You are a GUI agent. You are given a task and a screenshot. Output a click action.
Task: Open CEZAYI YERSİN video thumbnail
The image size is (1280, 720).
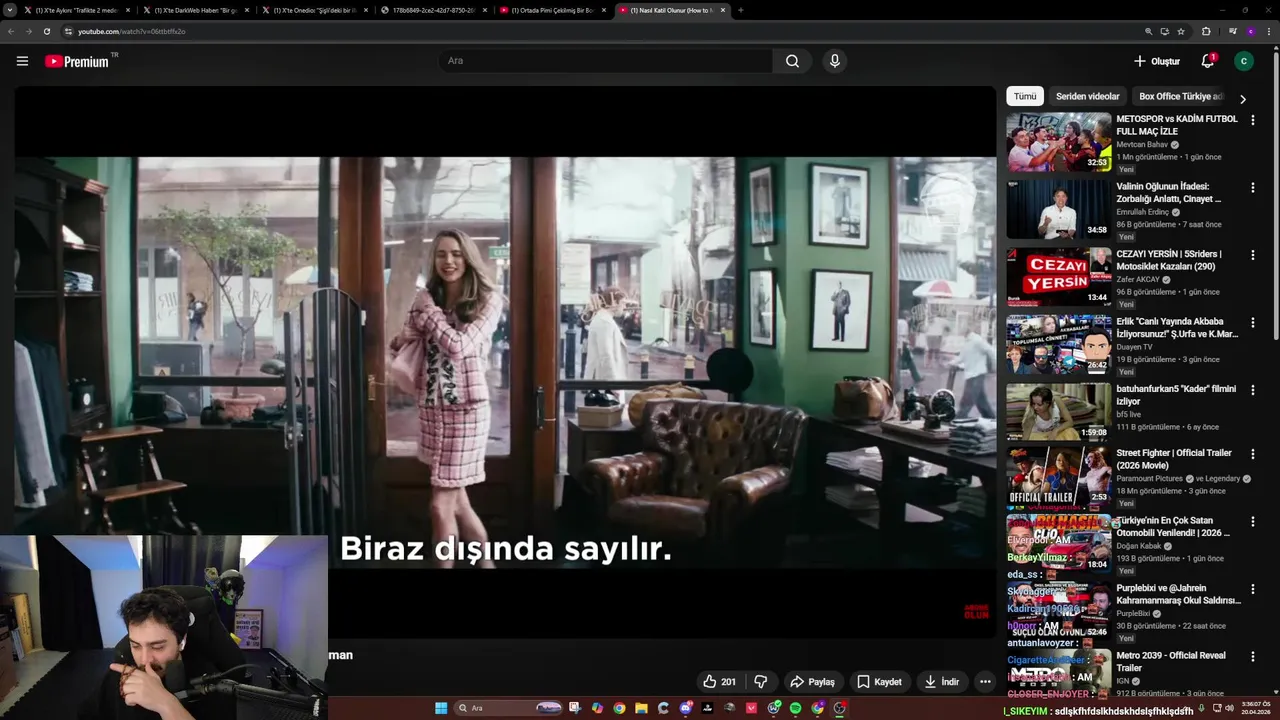pos(1059,276)
